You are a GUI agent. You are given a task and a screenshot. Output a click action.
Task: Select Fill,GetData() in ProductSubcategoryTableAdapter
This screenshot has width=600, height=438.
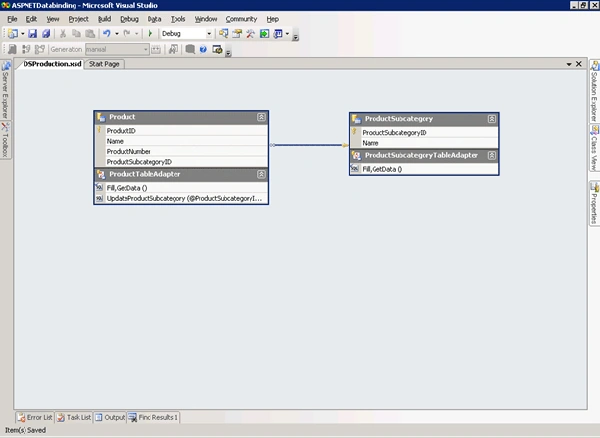(424, 169)
